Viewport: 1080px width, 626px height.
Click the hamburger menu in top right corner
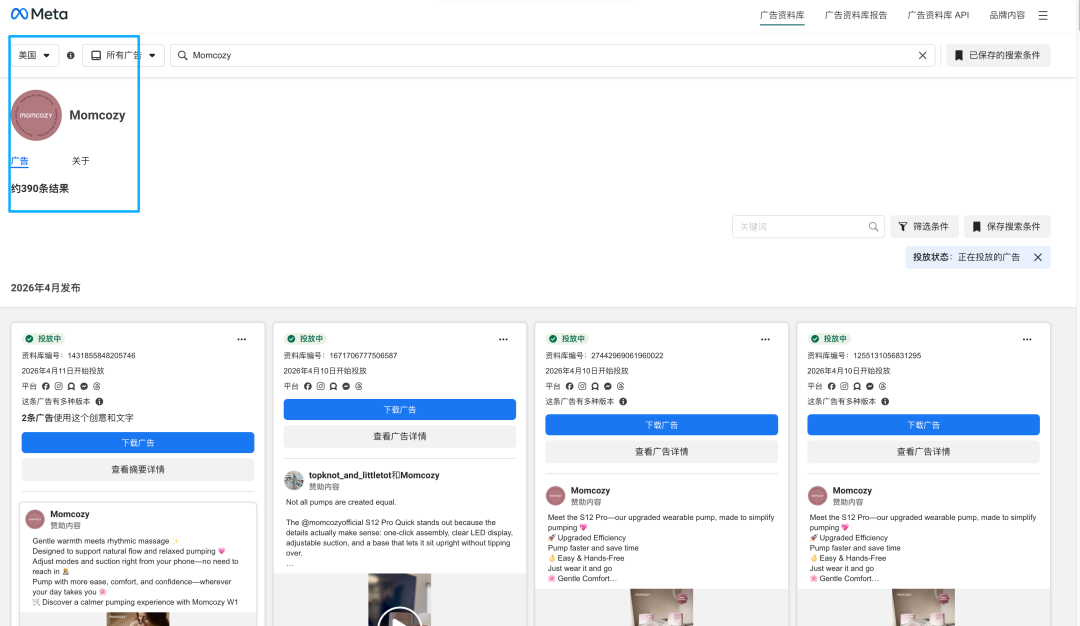click(x=1043, y=13)
